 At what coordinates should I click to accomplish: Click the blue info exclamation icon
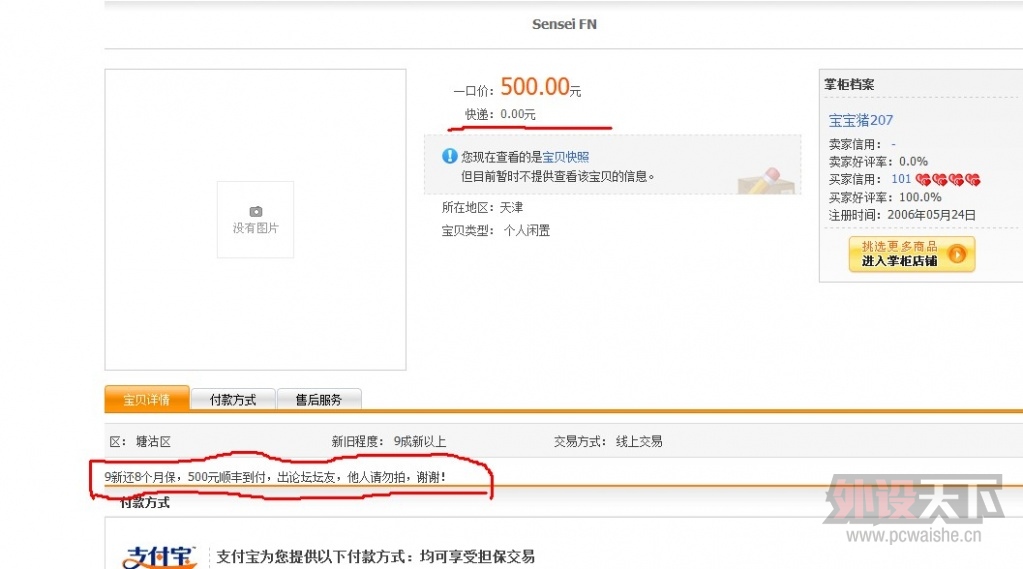[450, 156]
